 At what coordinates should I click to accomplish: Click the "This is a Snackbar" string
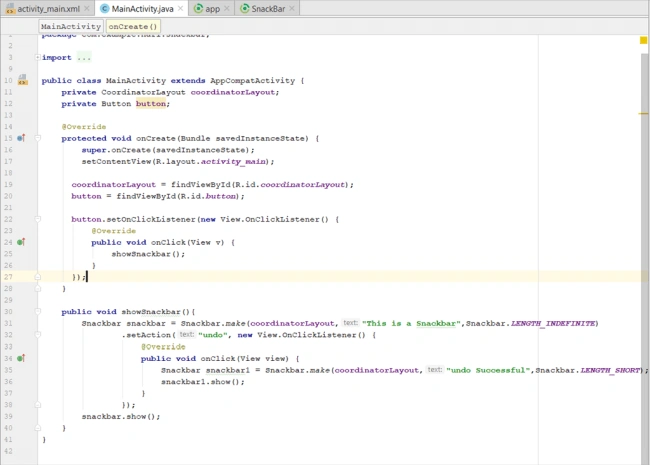[411, 323]
